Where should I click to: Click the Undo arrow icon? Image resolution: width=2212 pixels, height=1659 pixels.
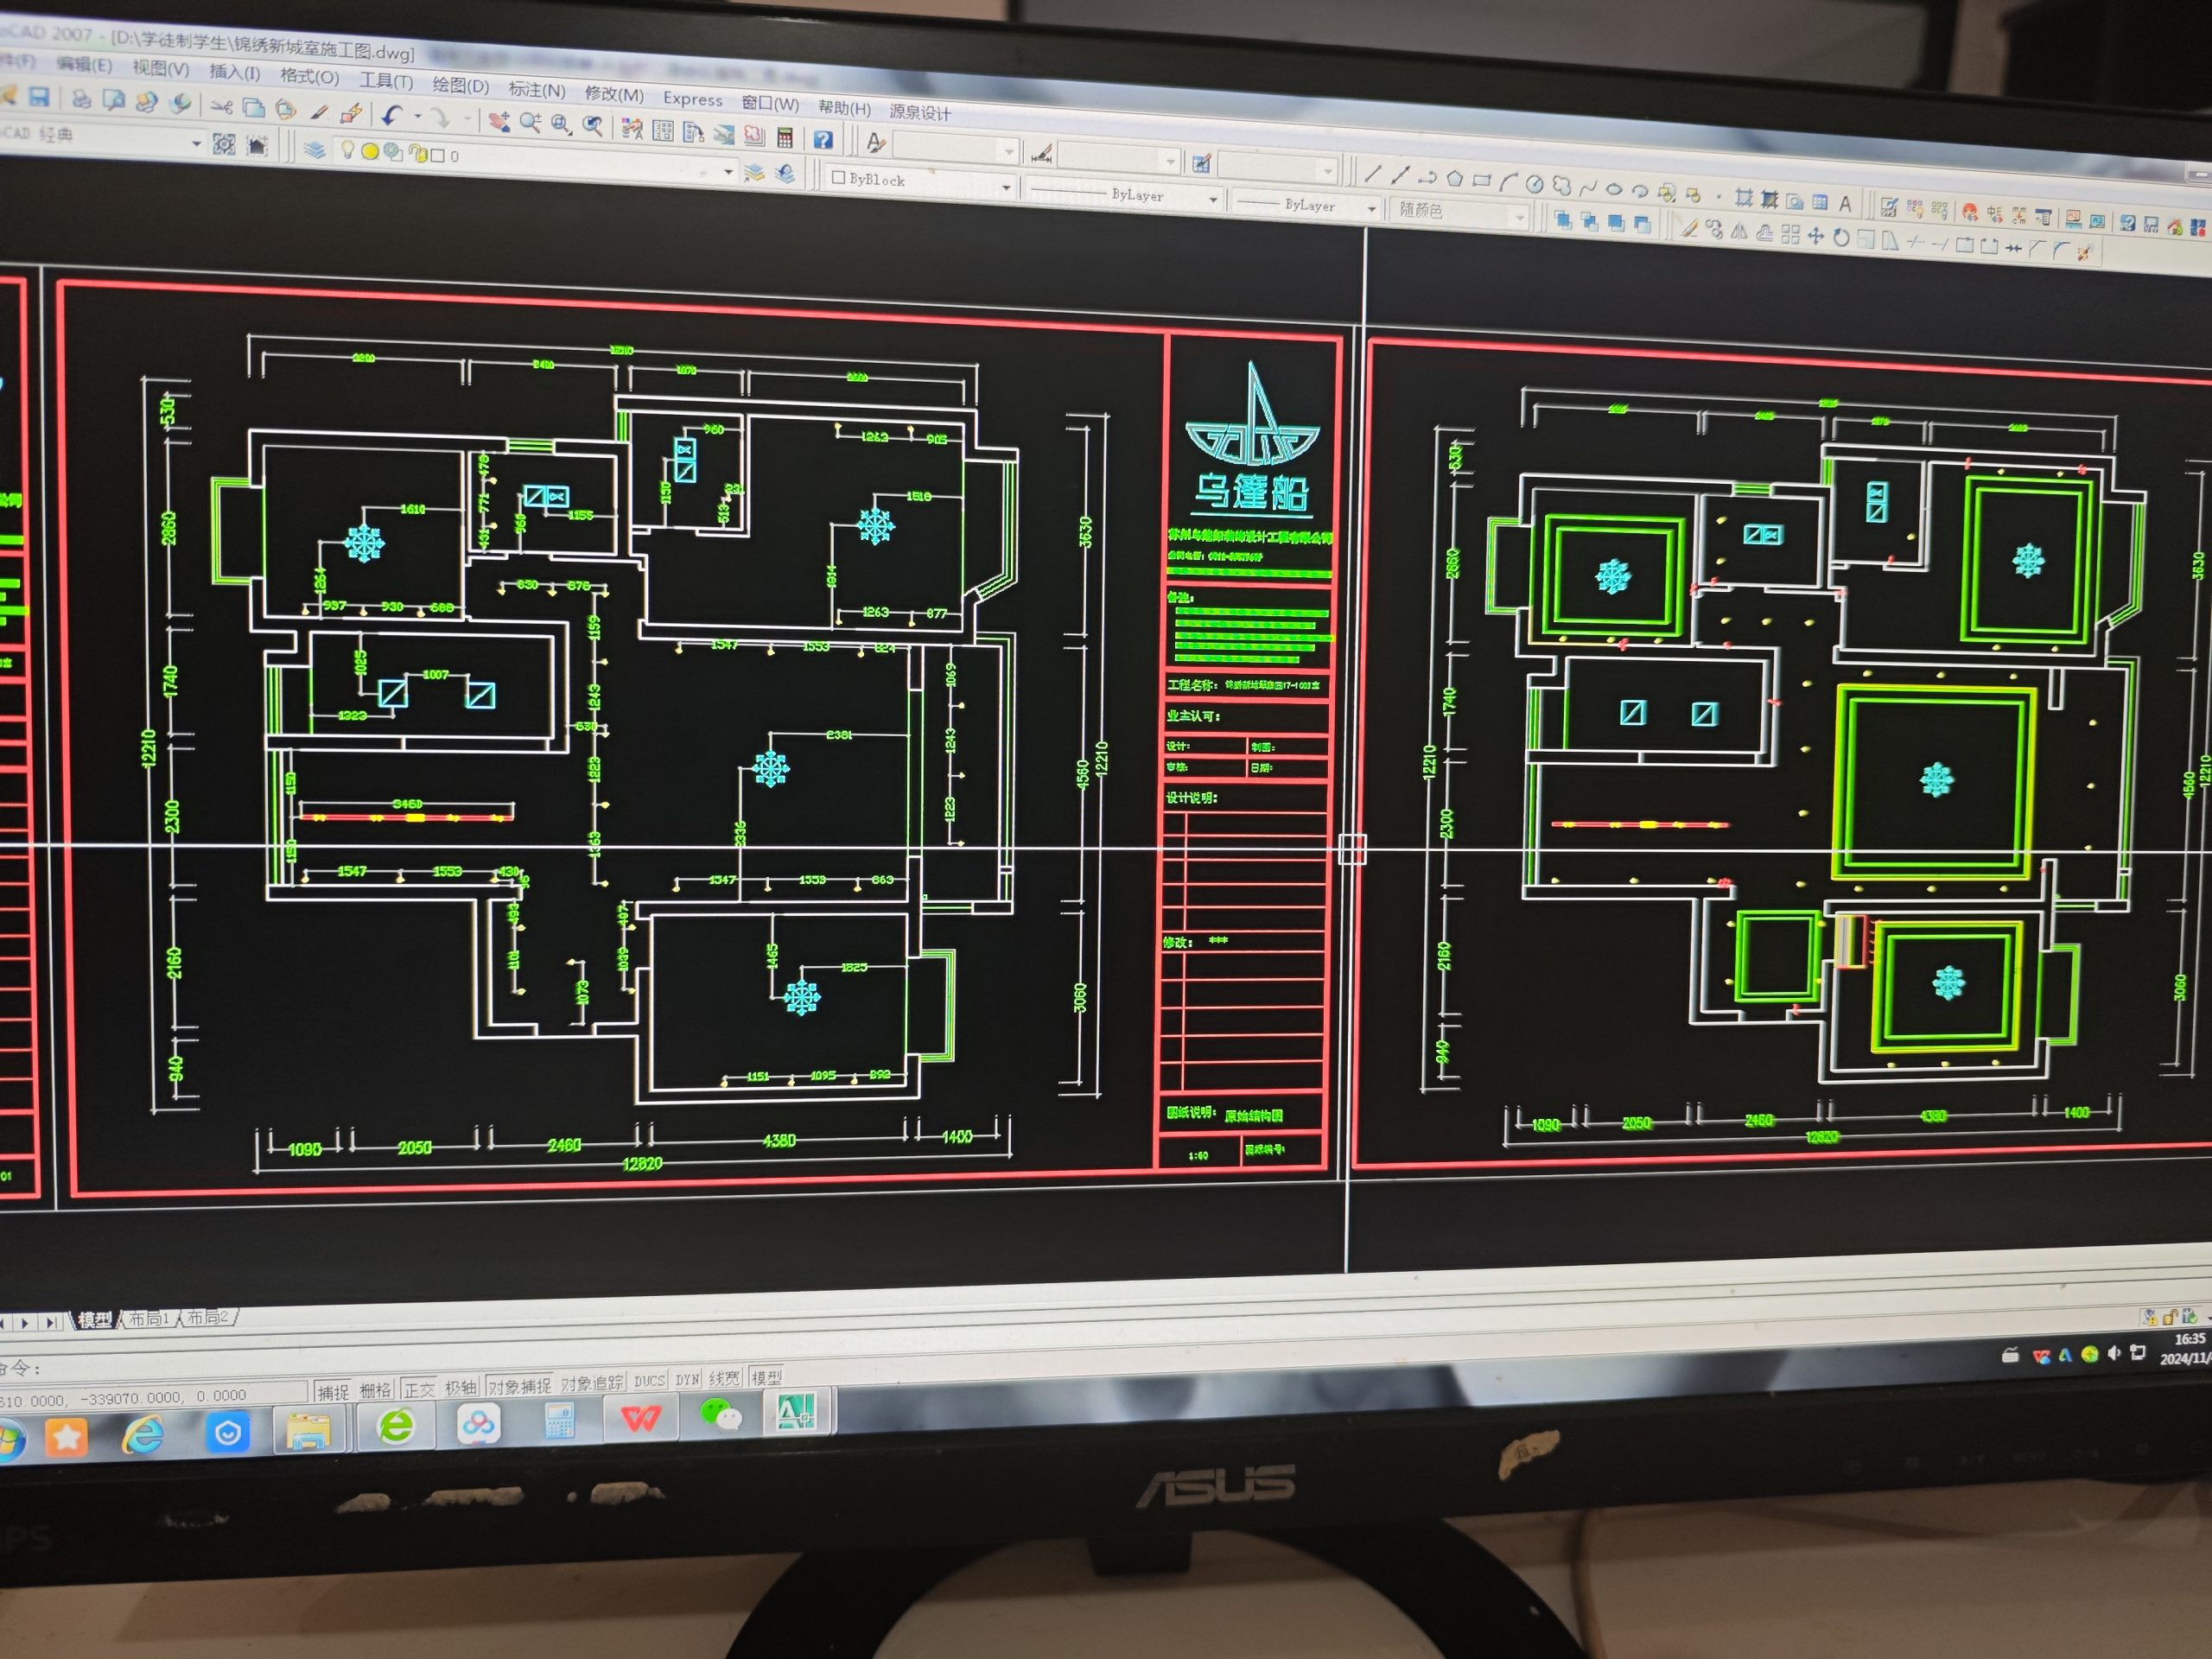click(392, 115)
